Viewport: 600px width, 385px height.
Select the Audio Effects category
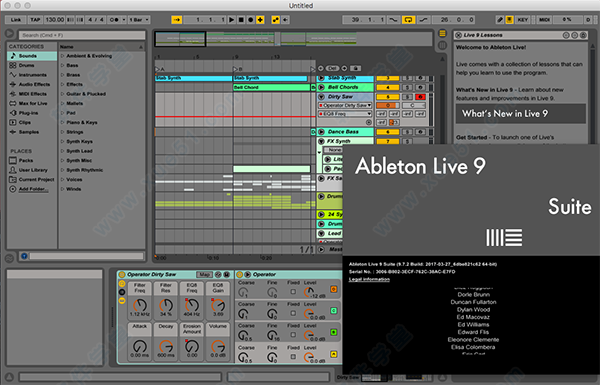click(32, 84)
